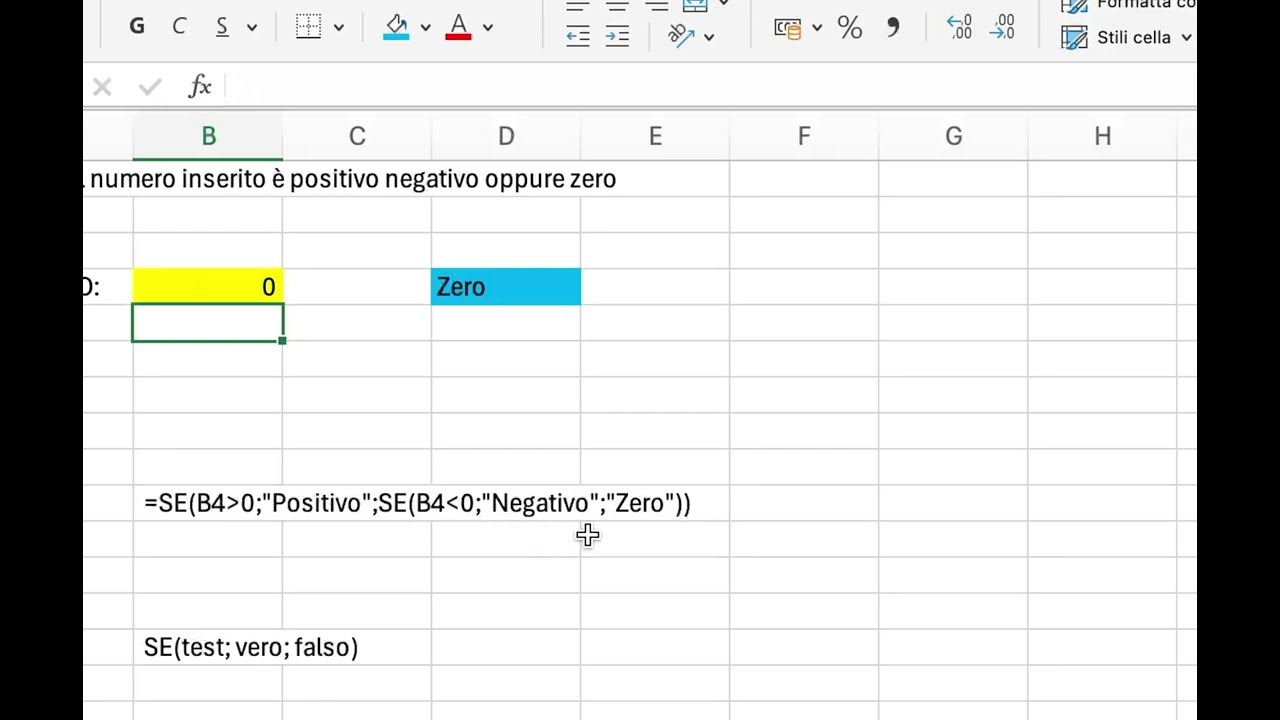
Task: Open font color dropdown arrow
Action: (x=488, y=28)
